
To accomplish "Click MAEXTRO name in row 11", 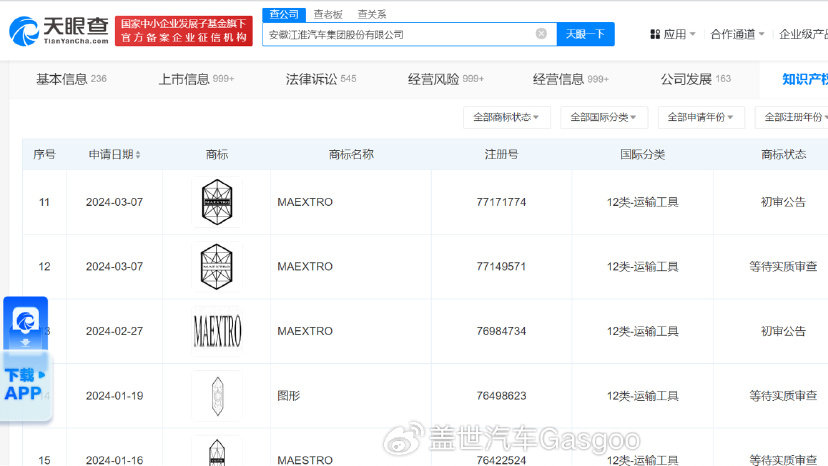I will coord(305,202).
